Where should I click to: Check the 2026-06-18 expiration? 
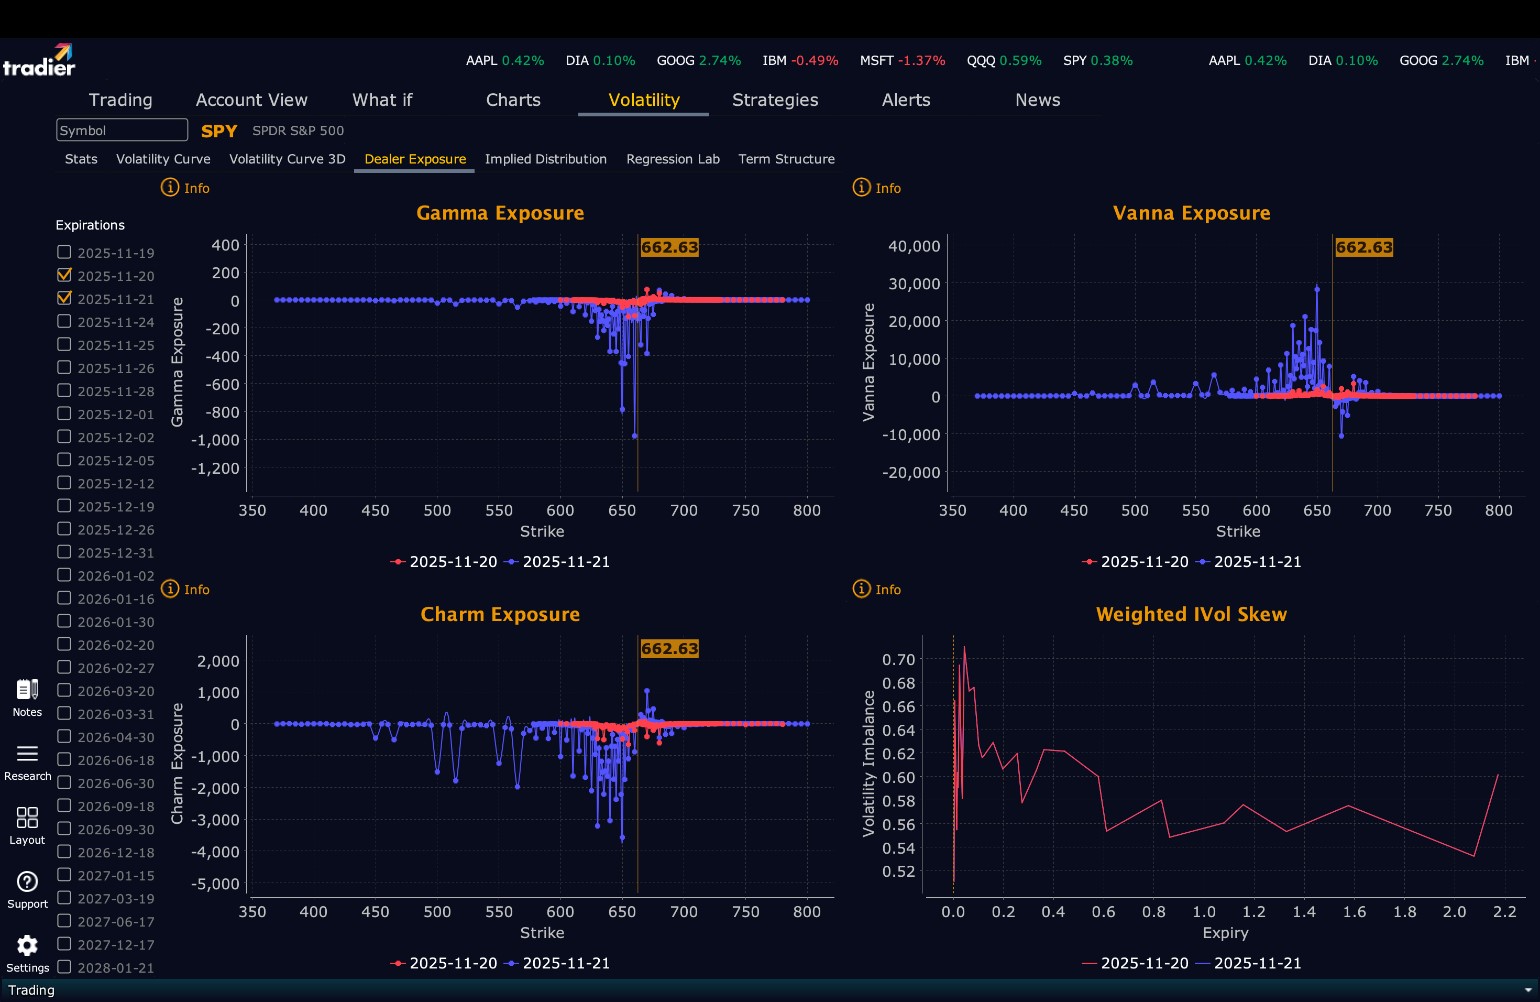point(64,759)
